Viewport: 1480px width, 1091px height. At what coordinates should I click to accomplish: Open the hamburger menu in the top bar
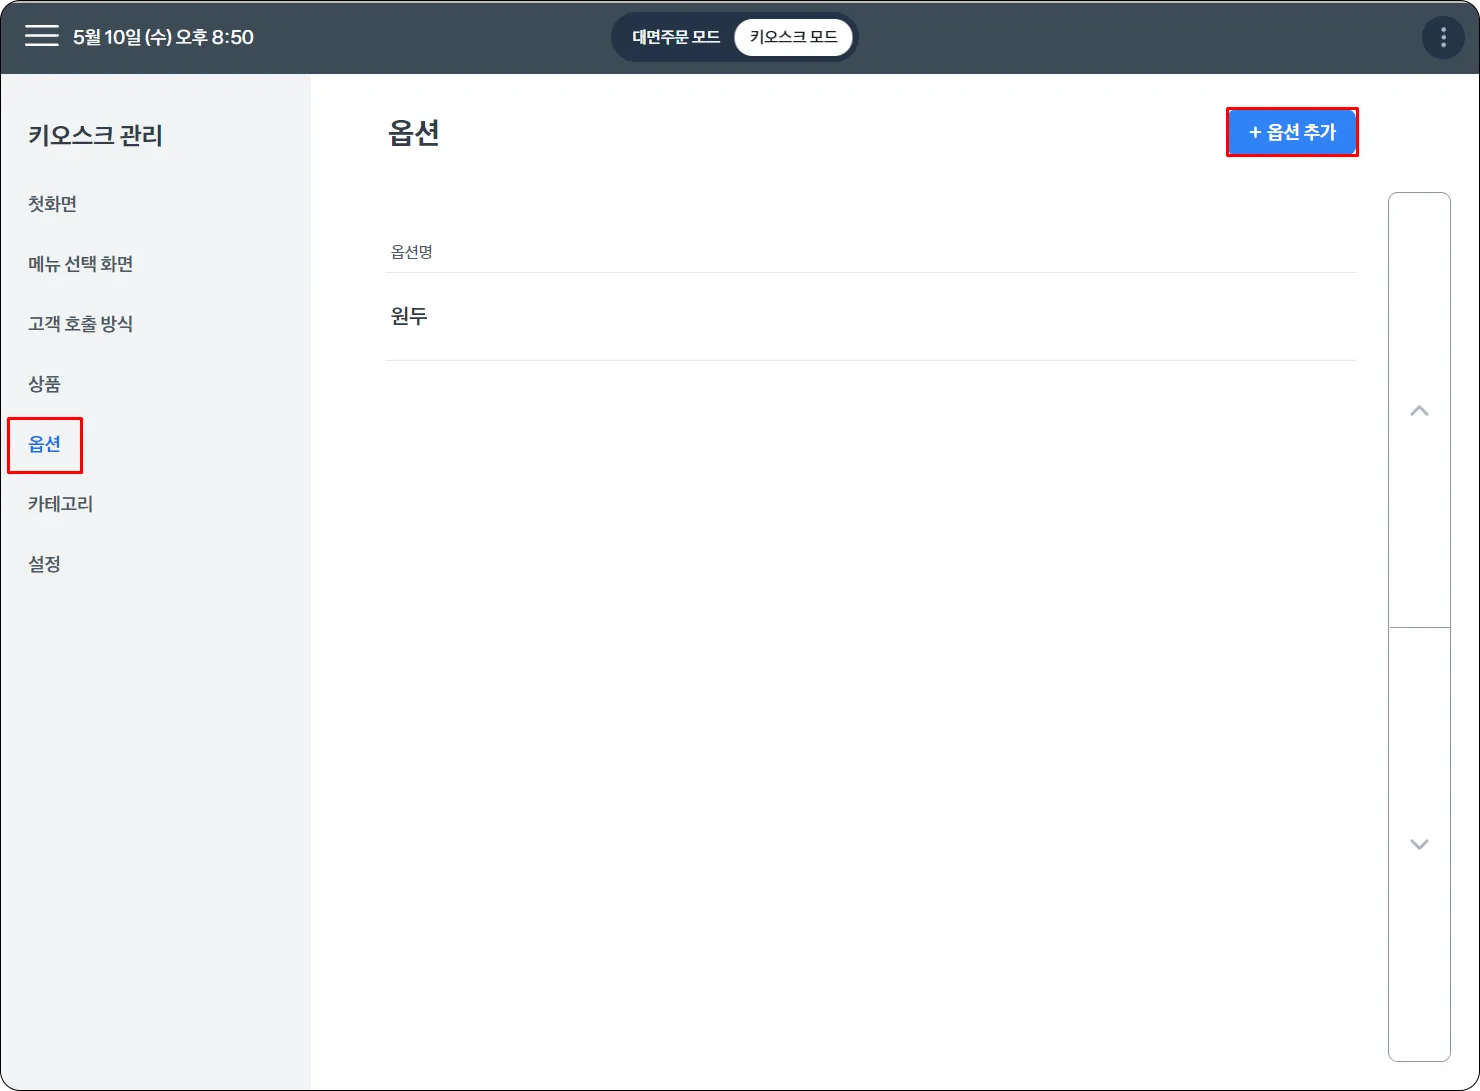[41, 37]
